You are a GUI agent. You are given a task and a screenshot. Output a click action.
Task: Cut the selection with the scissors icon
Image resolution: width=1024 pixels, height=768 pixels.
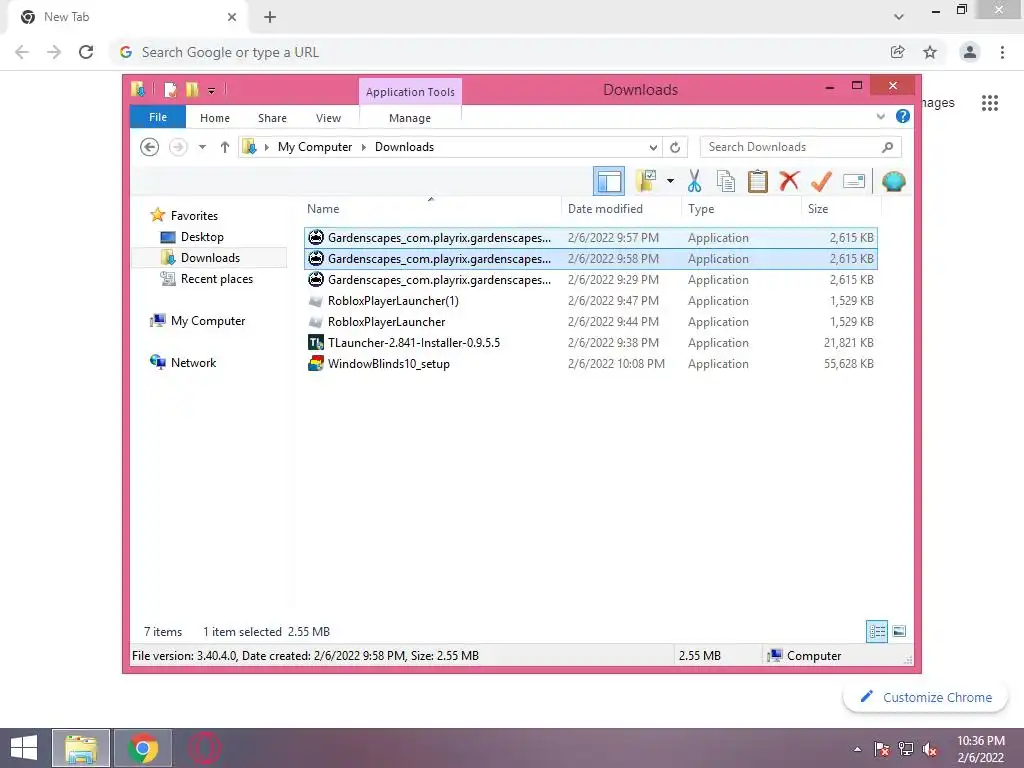tap(694, 181)
